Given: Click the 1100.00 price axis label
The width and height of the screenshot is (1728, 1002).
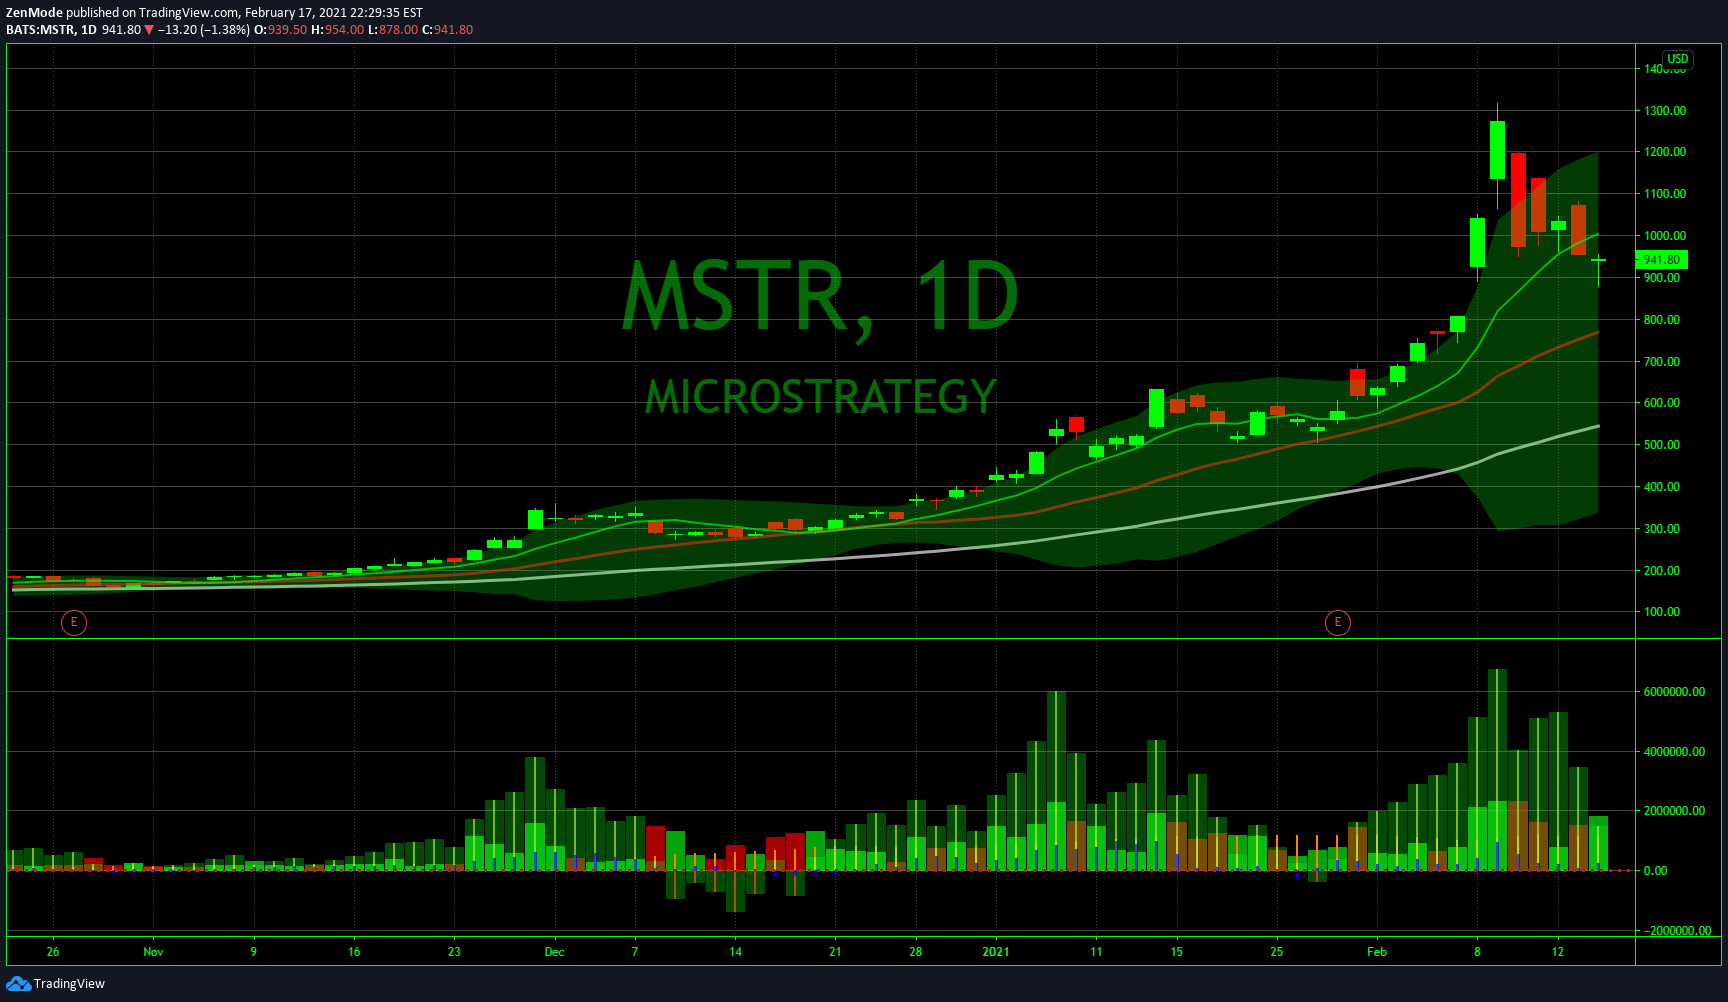Looking at the screenshot, I should [x=1665, y=194].
